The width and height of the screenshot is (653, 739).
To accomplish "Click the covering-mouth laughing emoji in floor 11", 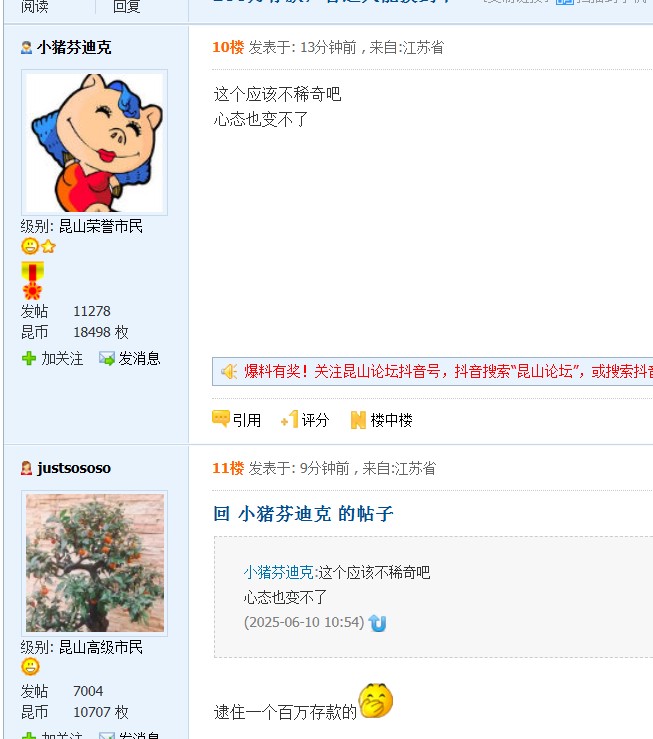I will 375,700.
